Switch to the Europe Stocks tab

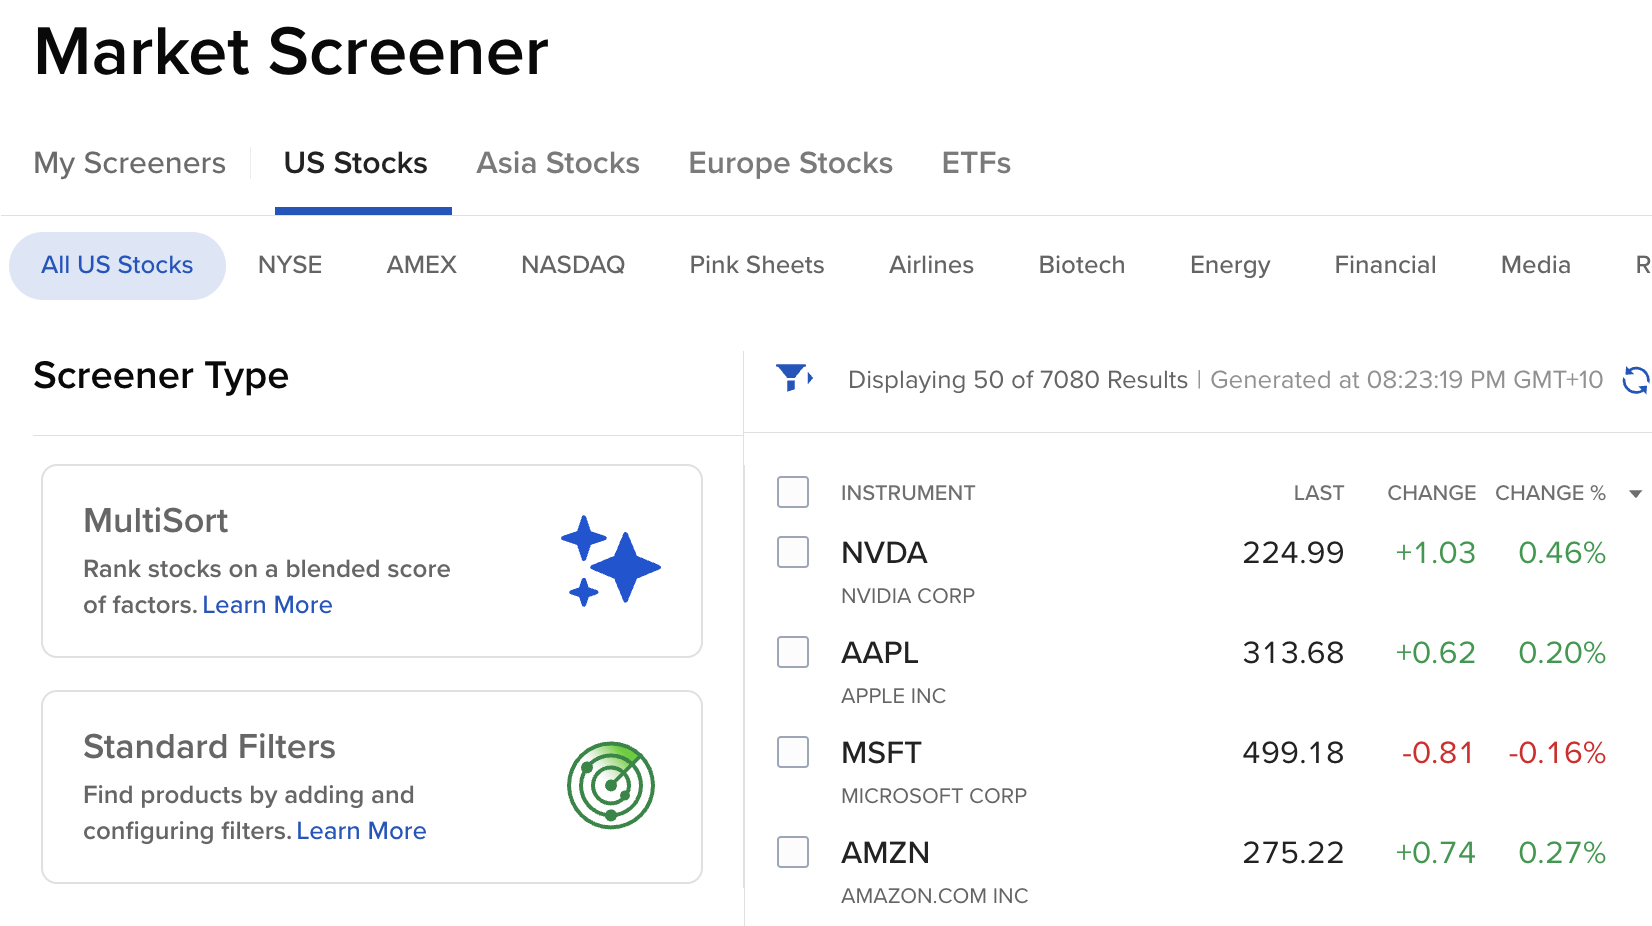click(790, 163)
